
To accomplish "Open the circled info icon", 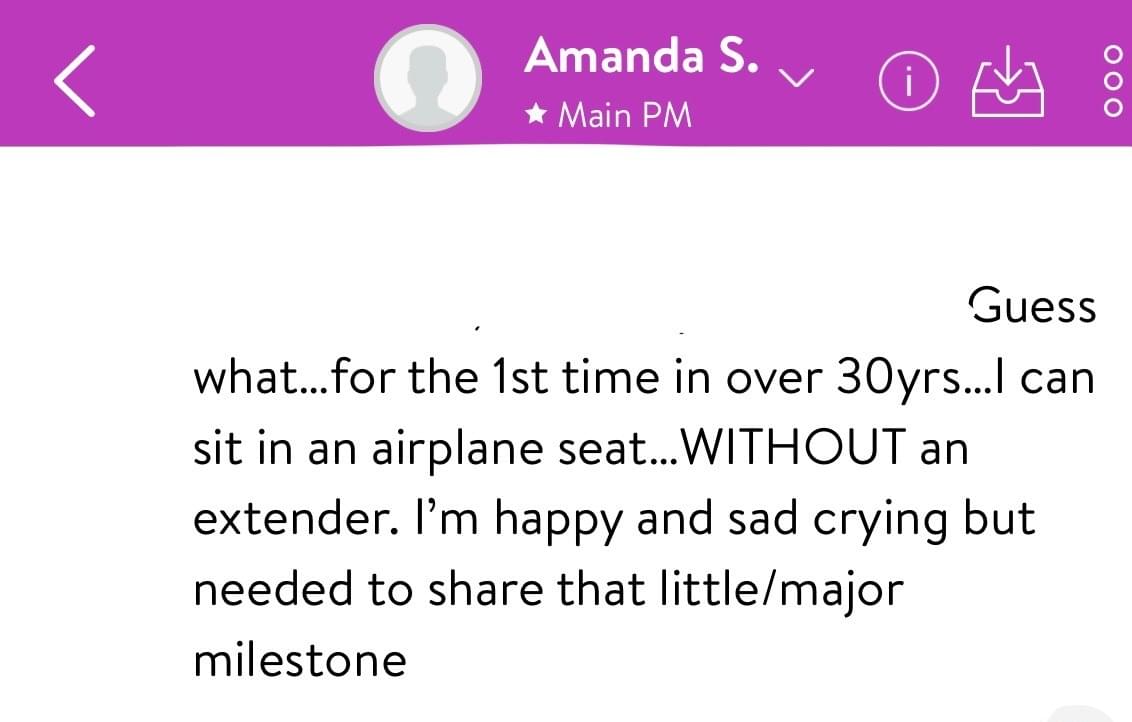I will pyautogui.click(x=909, y=81).
